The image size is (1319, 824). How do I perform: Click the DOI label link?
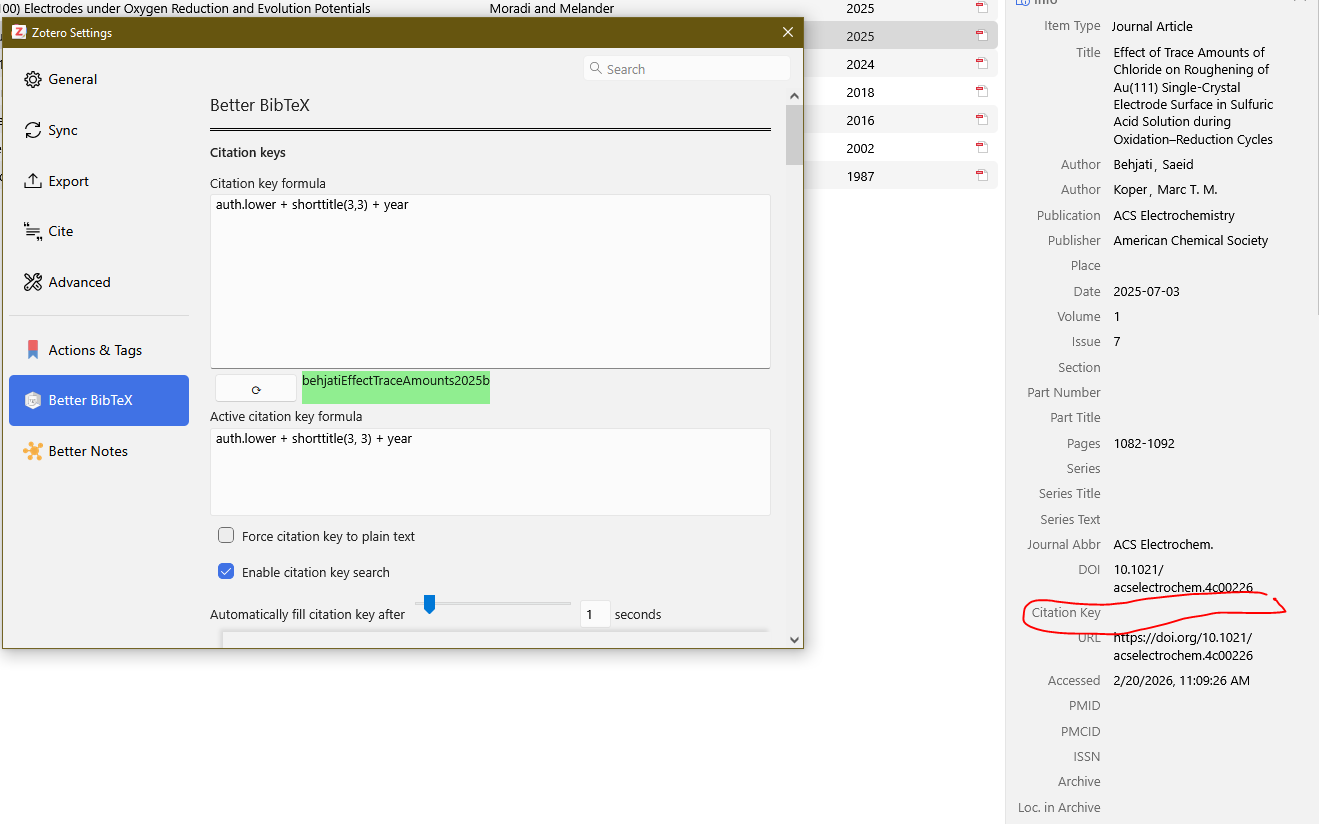[x=1088, y=569]
